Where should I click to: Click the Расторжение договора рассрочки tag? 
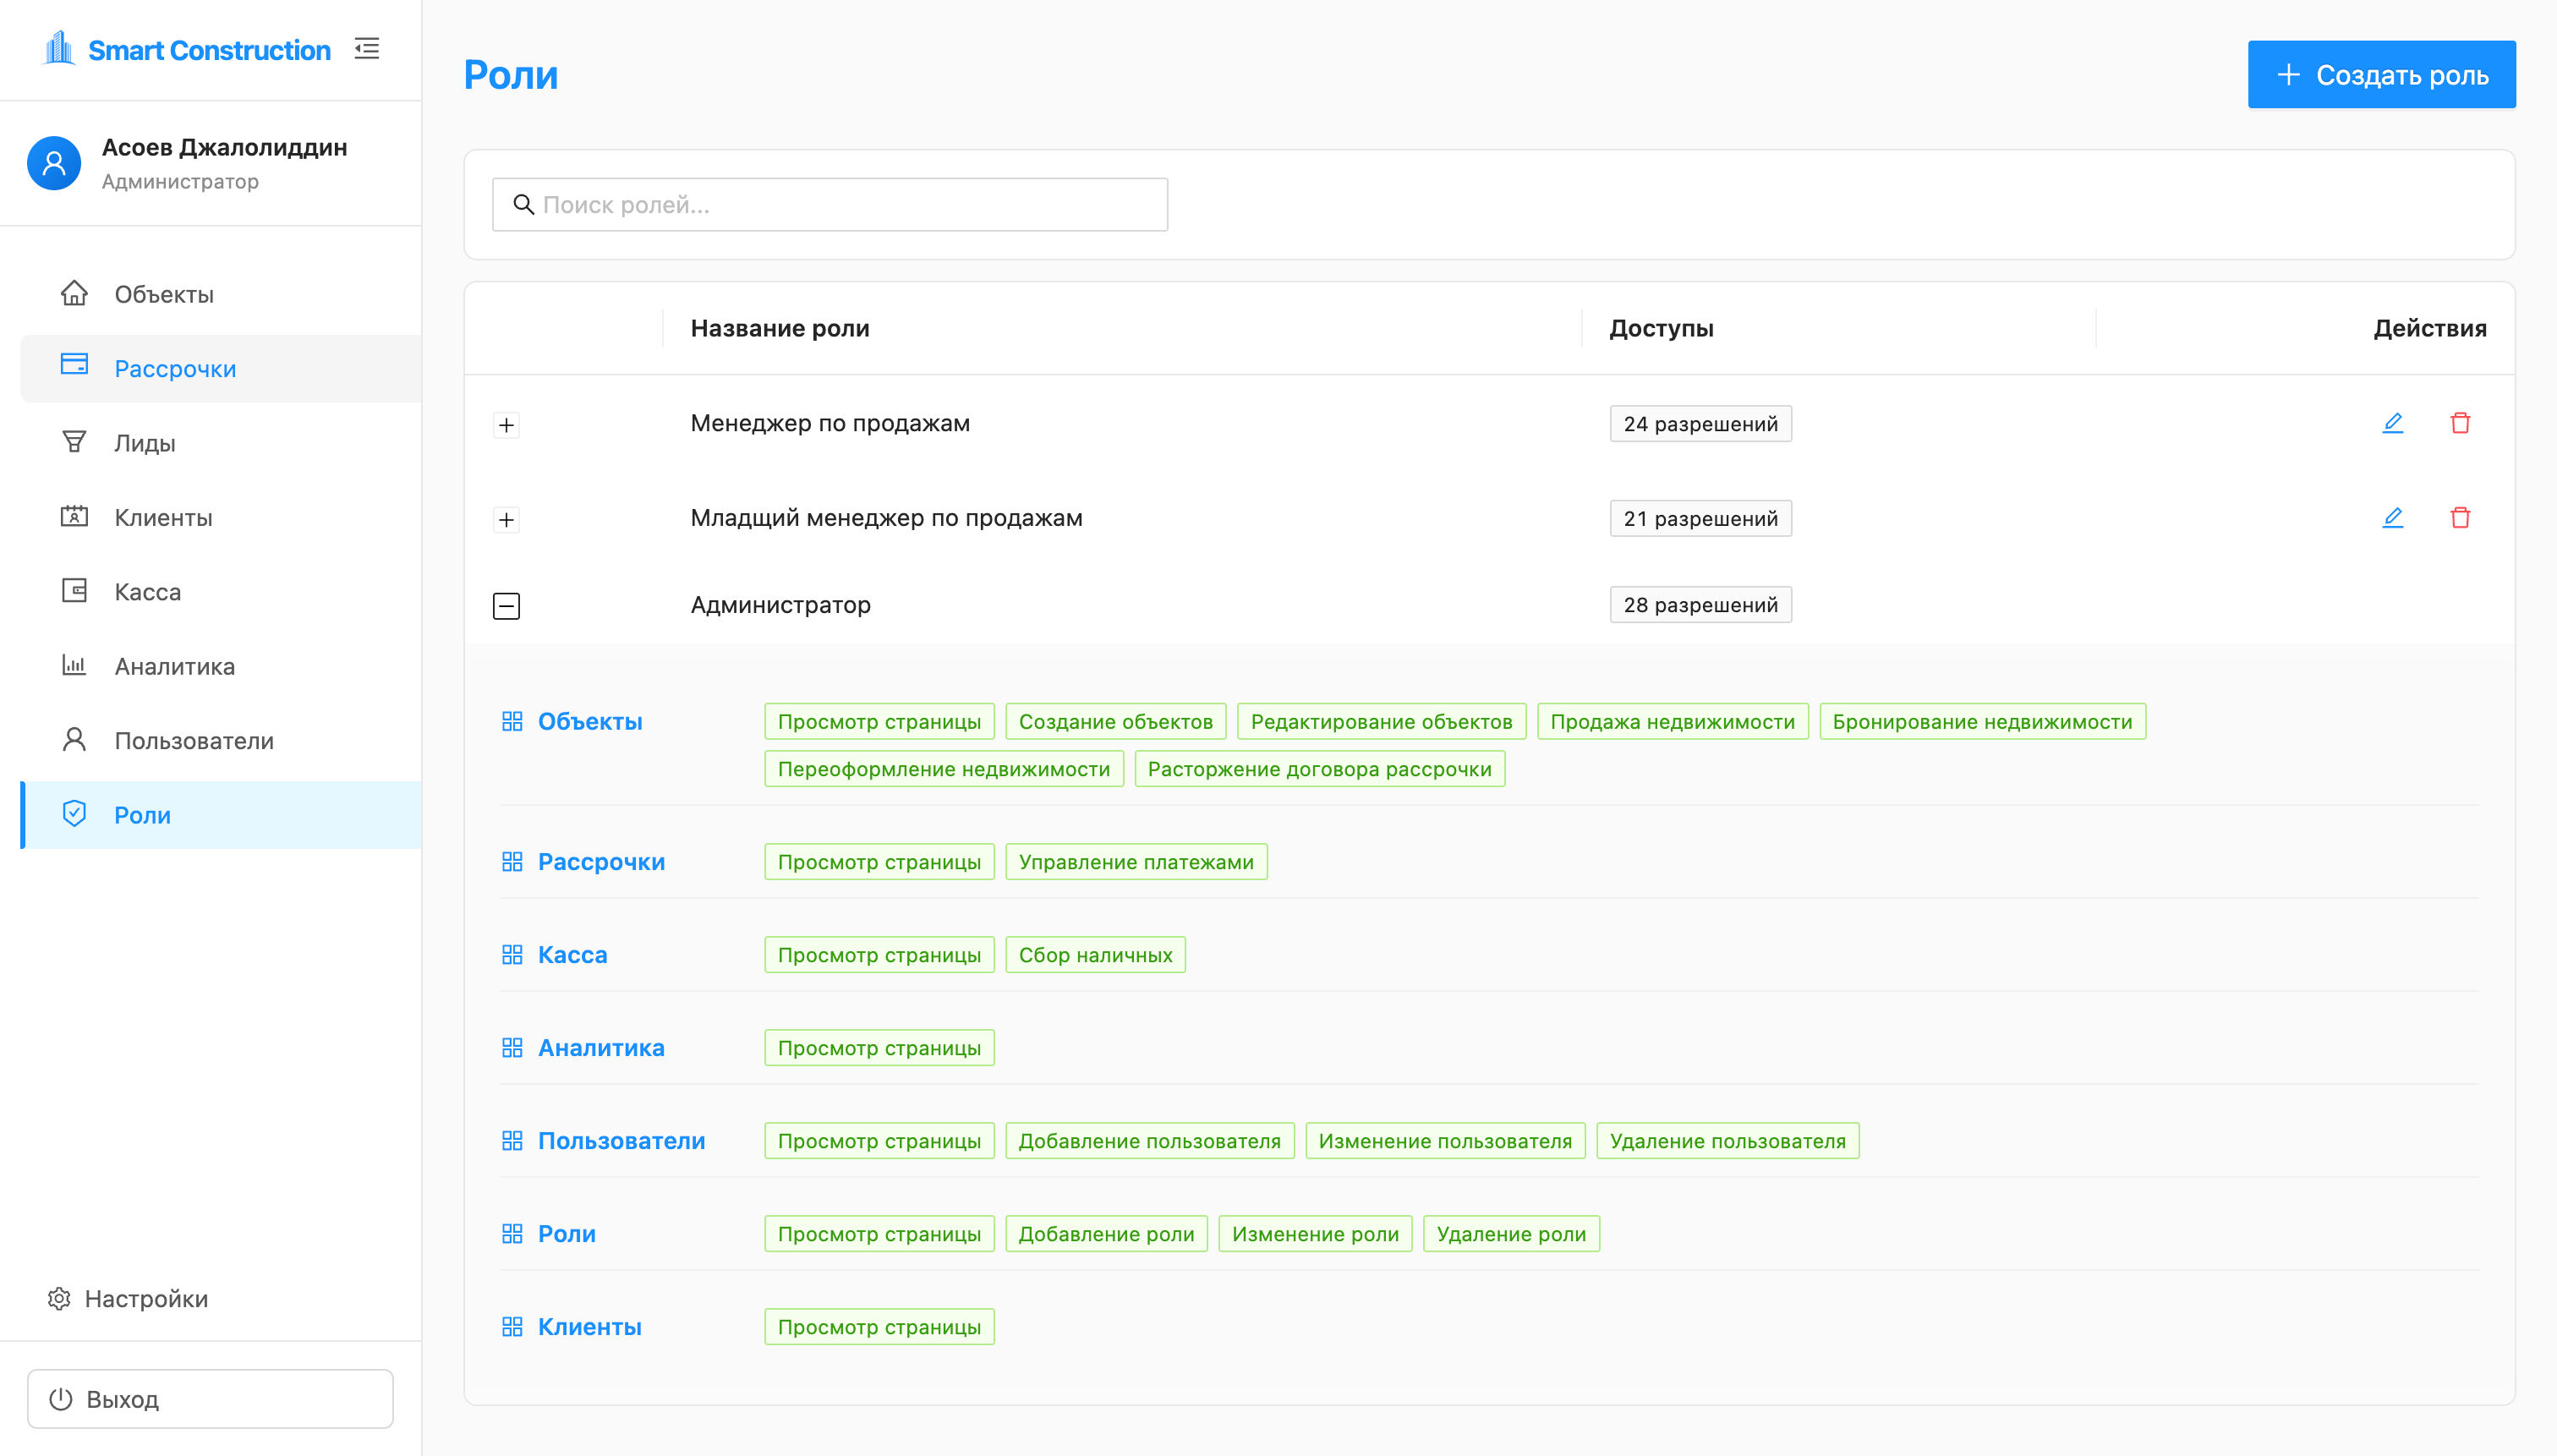coord(1319,769)
